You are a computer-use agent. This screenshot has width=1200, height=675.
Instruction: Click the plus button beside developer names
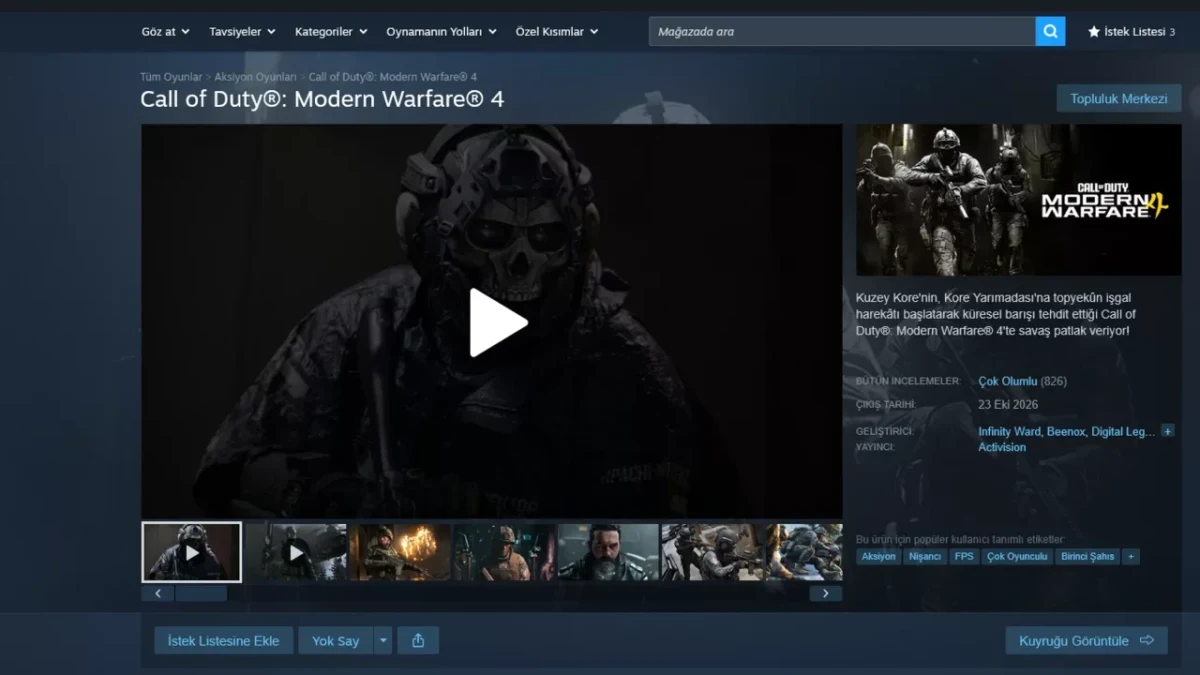[1167, 431]
